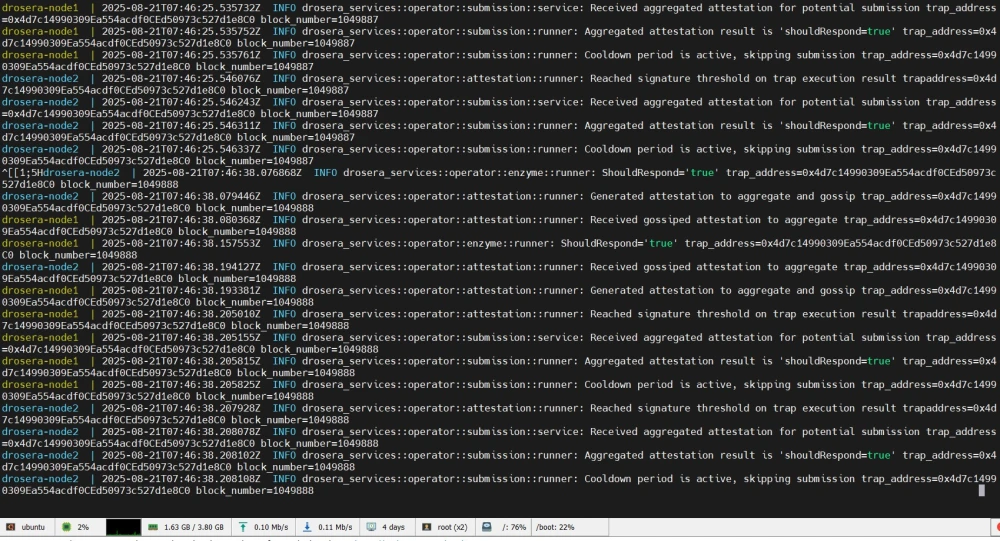Click the '4 days' uptime text
Viewport: 1000px width, 541px height.
[x=393, y=527]
